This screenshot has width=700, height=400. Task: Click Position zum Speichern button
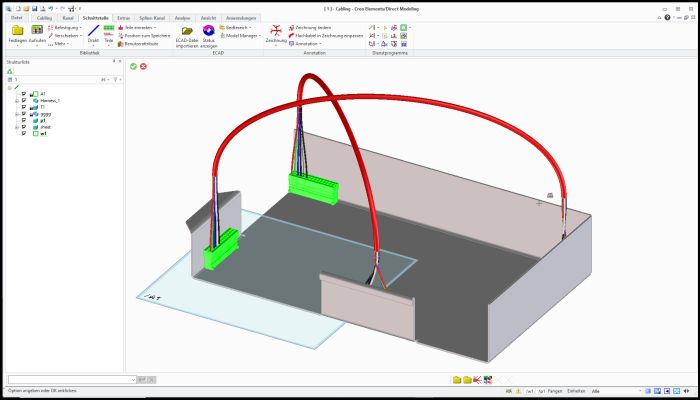[146, 35]
